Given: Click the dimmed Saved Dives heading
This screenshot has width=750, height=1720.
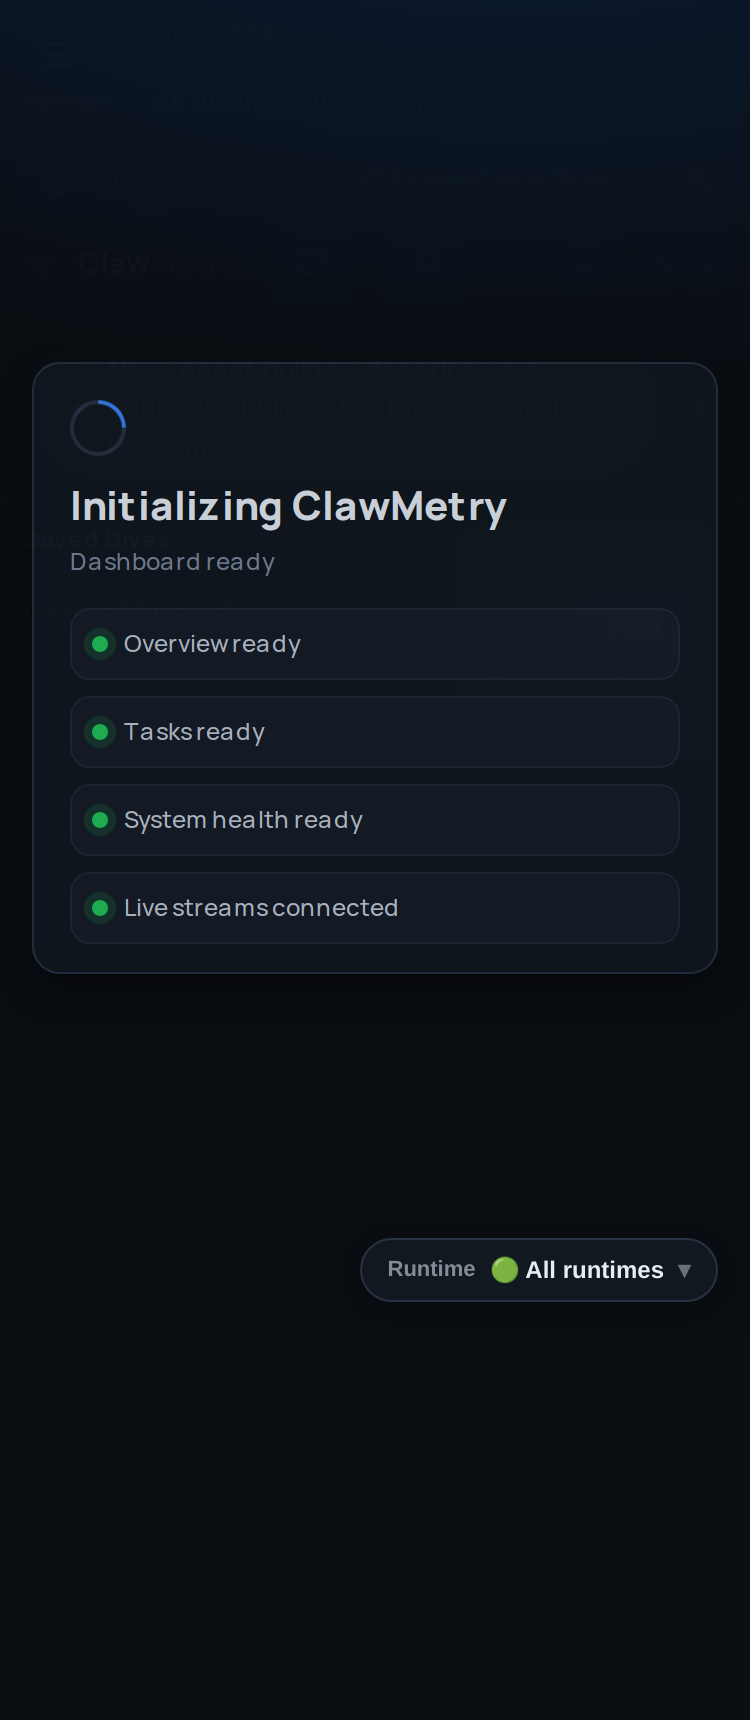Looking at the screenshot, I should point(99,540).
